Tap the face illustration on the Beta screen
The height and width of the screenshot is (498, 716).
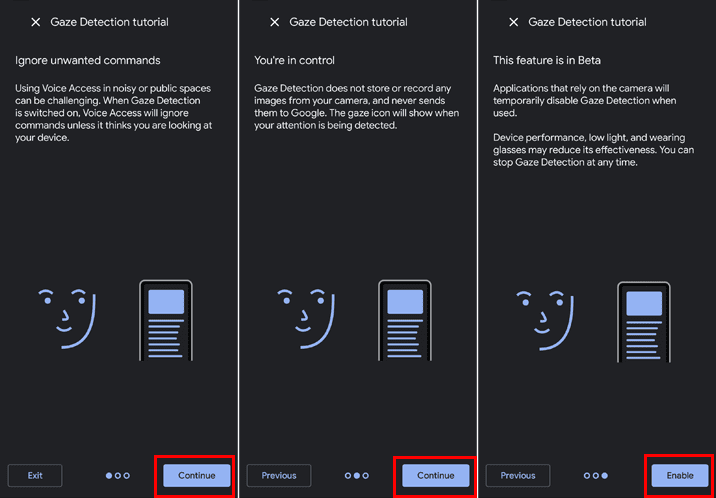click(x=545, y=320)
